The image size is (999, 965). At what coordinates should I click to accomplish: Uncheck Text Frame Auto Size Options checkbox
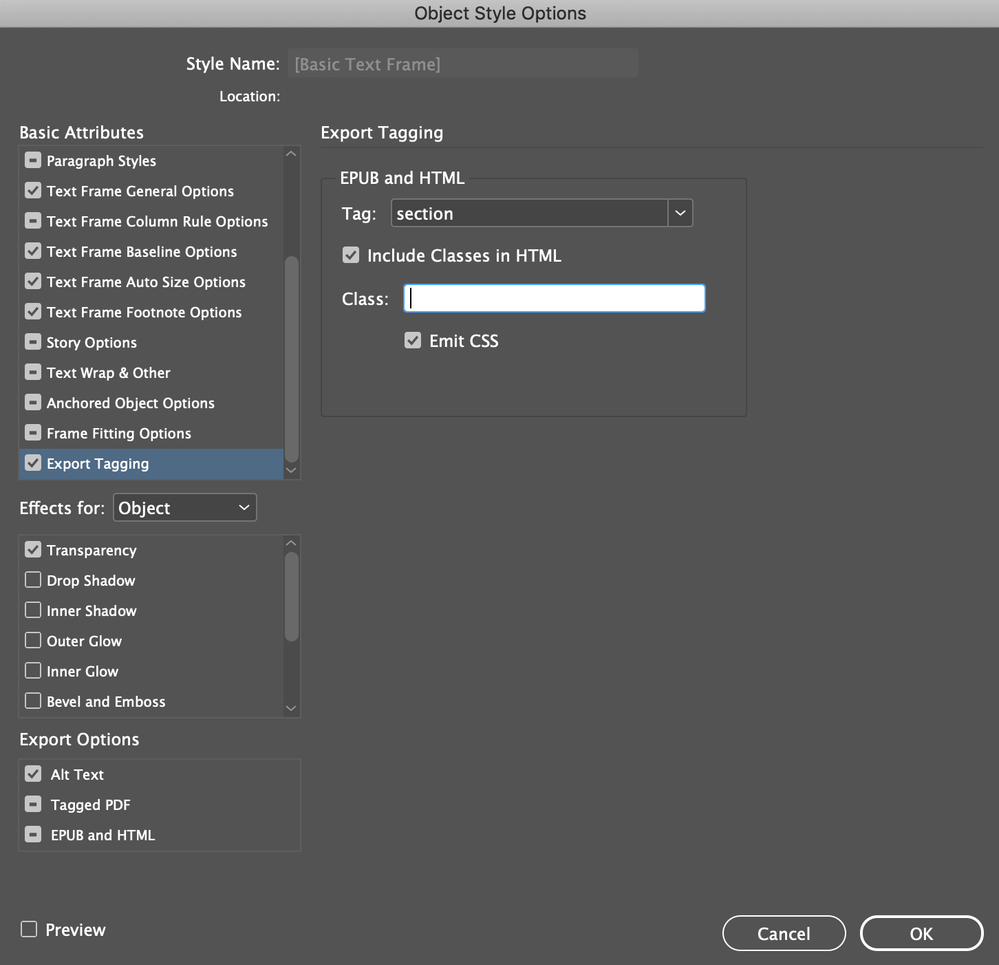(x=33, y=282)
